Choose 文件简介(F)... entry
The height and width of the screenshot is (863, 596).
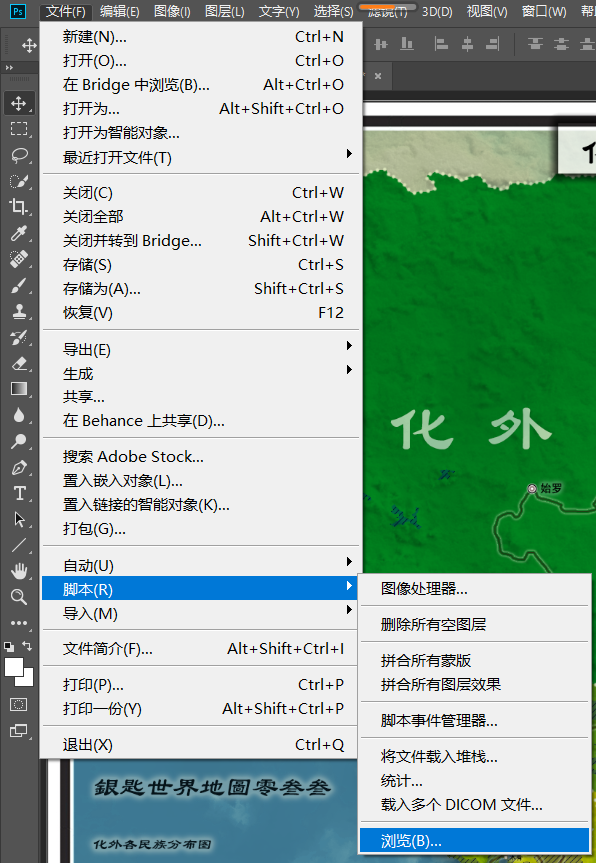(201, 649)
